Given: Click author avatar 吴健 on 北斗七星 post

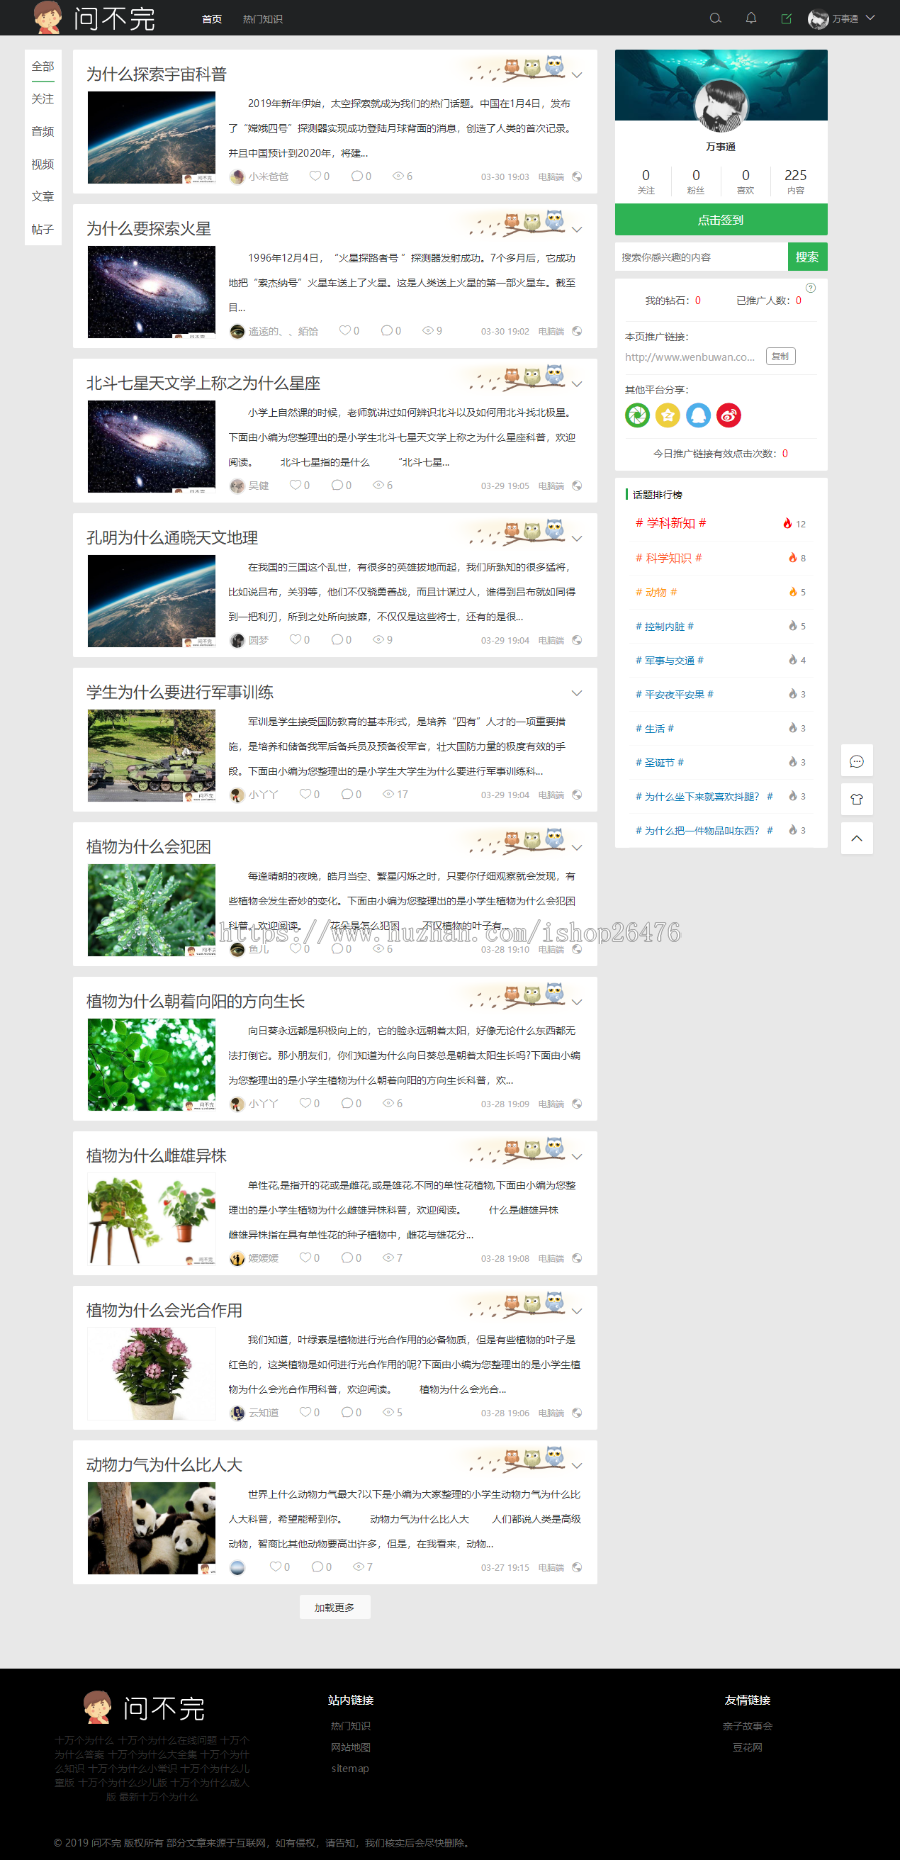Looking at the screenshot, I should pos(237,485).
